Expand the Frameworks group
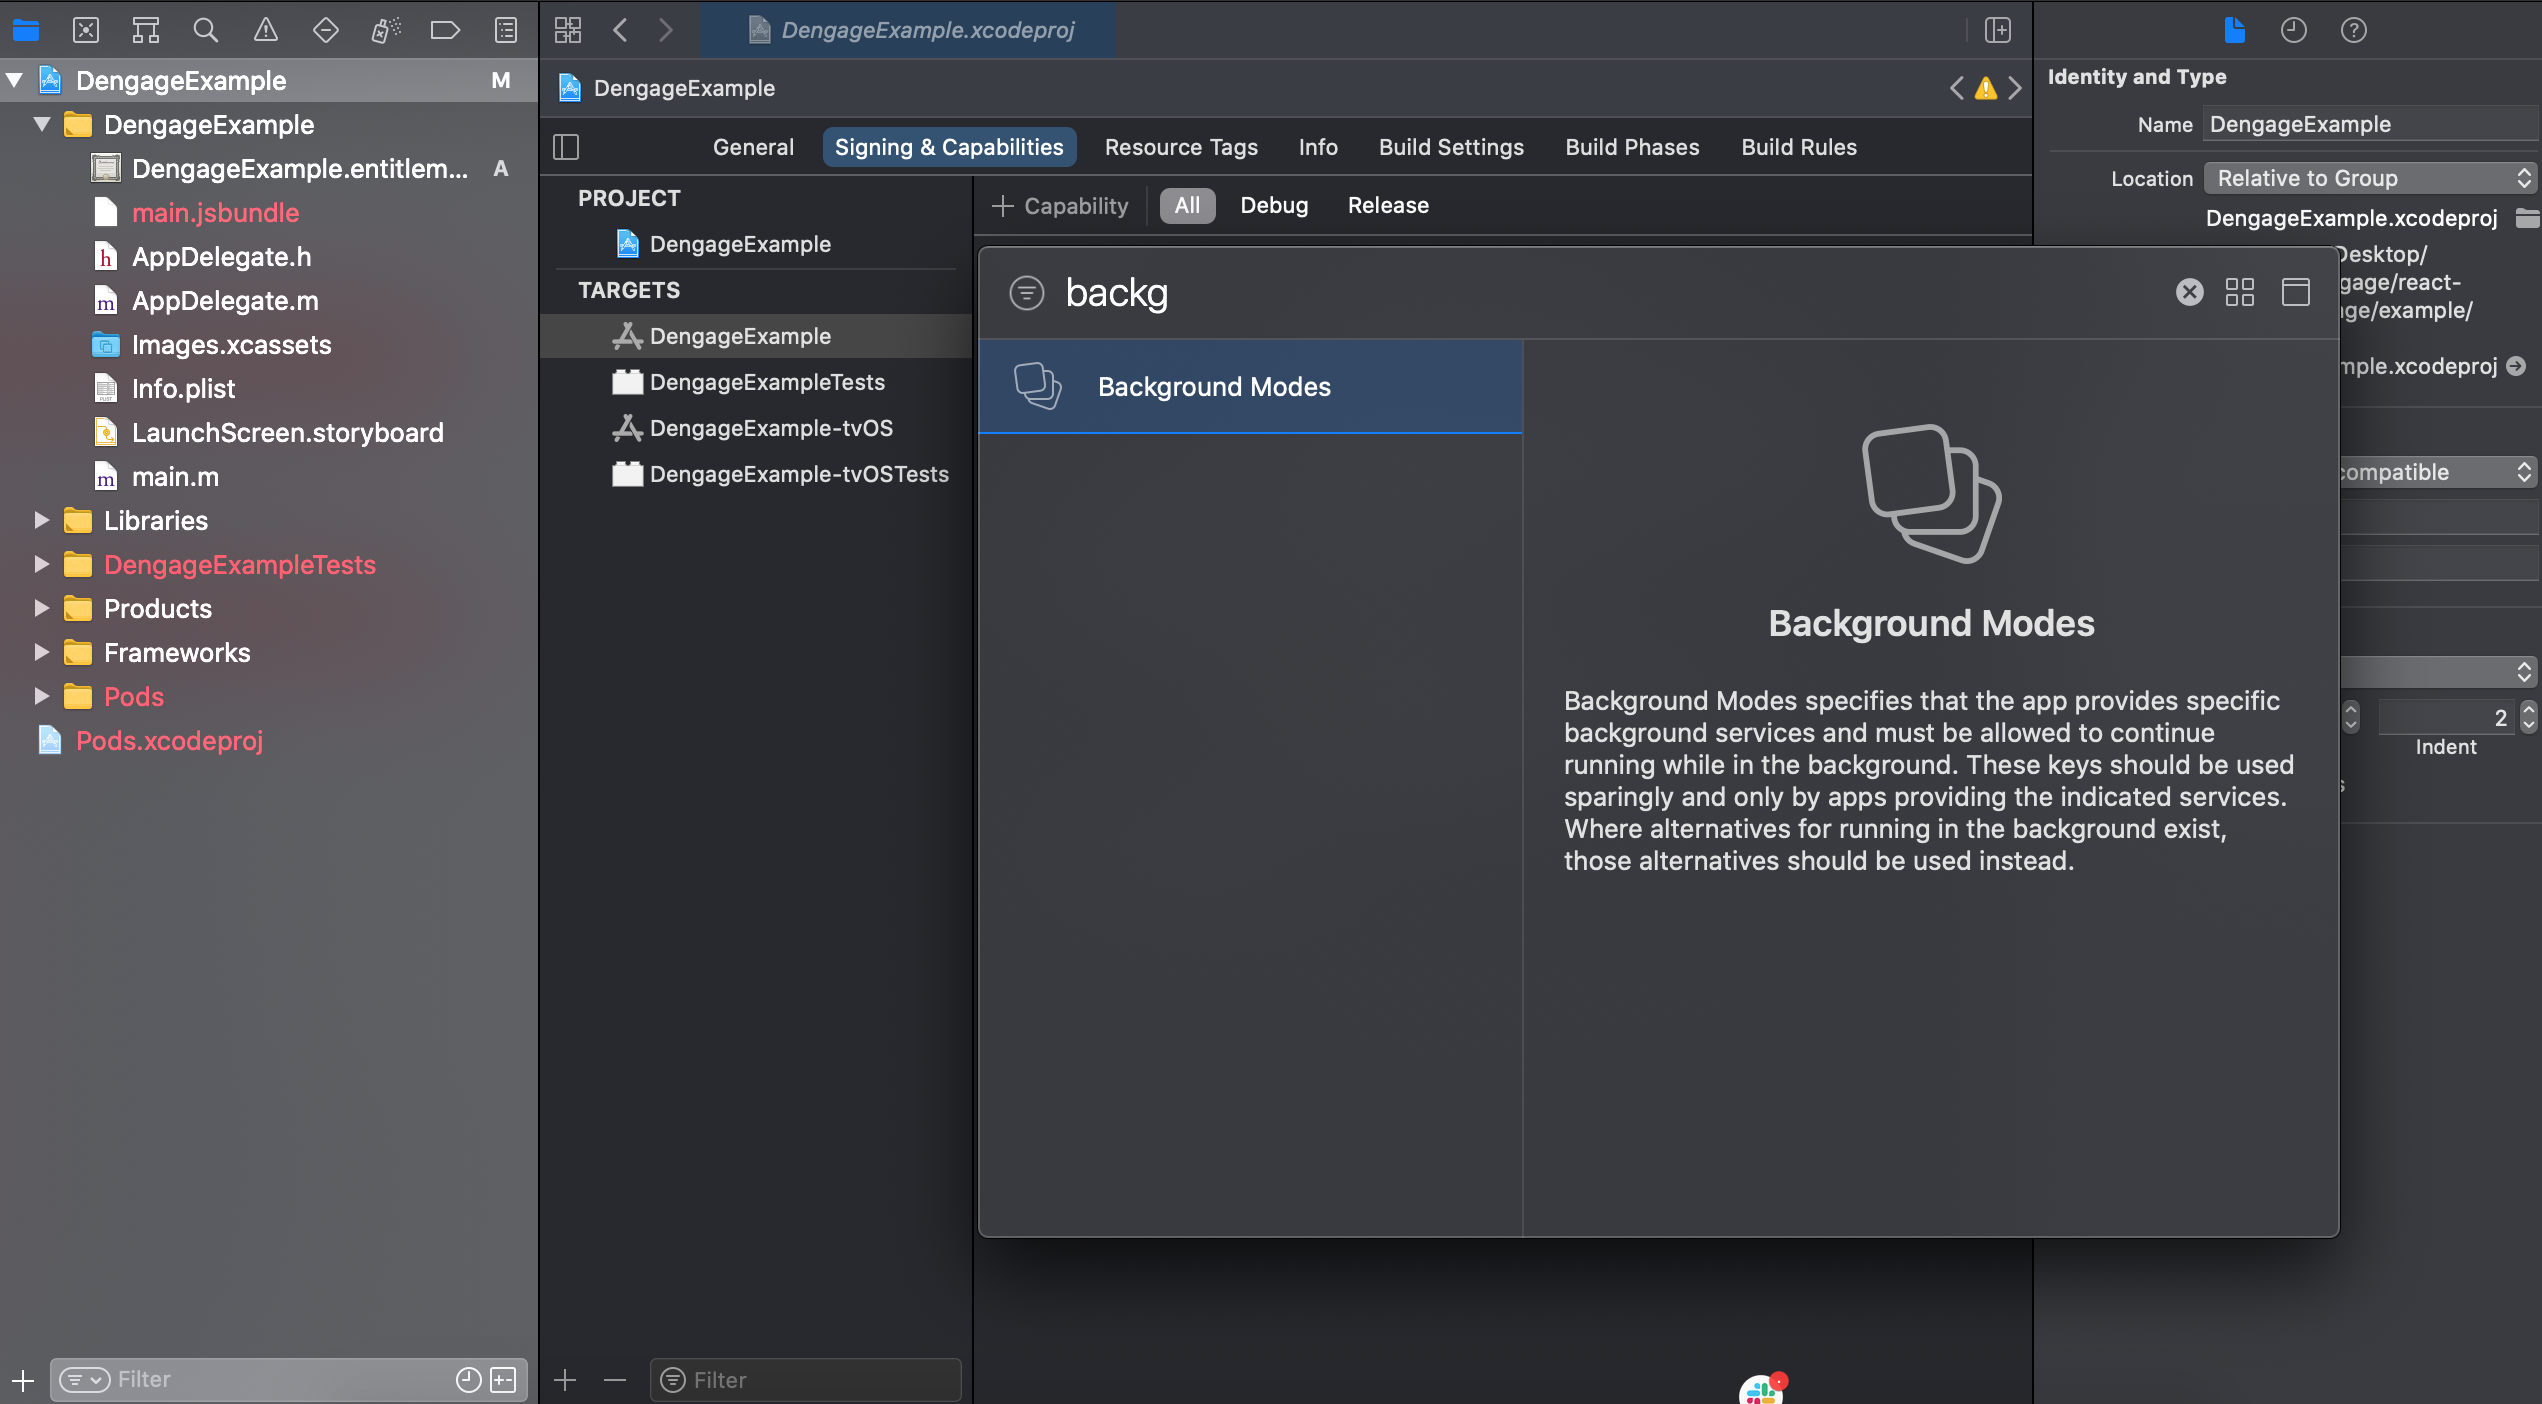Viewport: 2542px width, 1404px height. pyautogui.click(x=42, y=652)
